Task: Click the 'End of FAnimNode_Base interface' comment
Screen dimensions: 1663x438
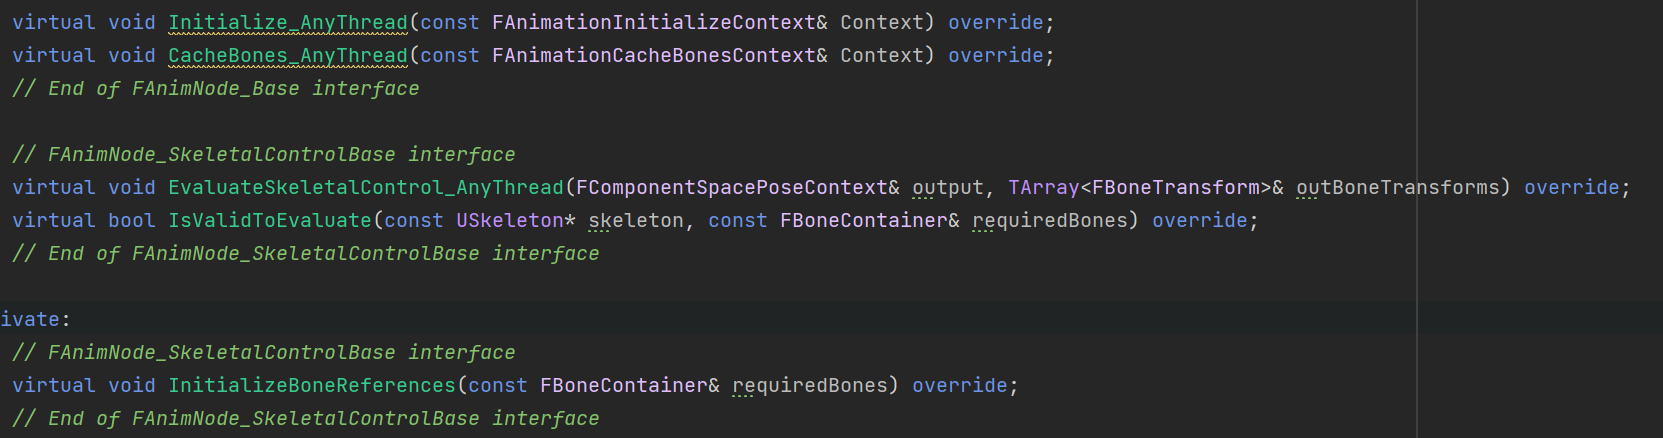Action: 216,88
